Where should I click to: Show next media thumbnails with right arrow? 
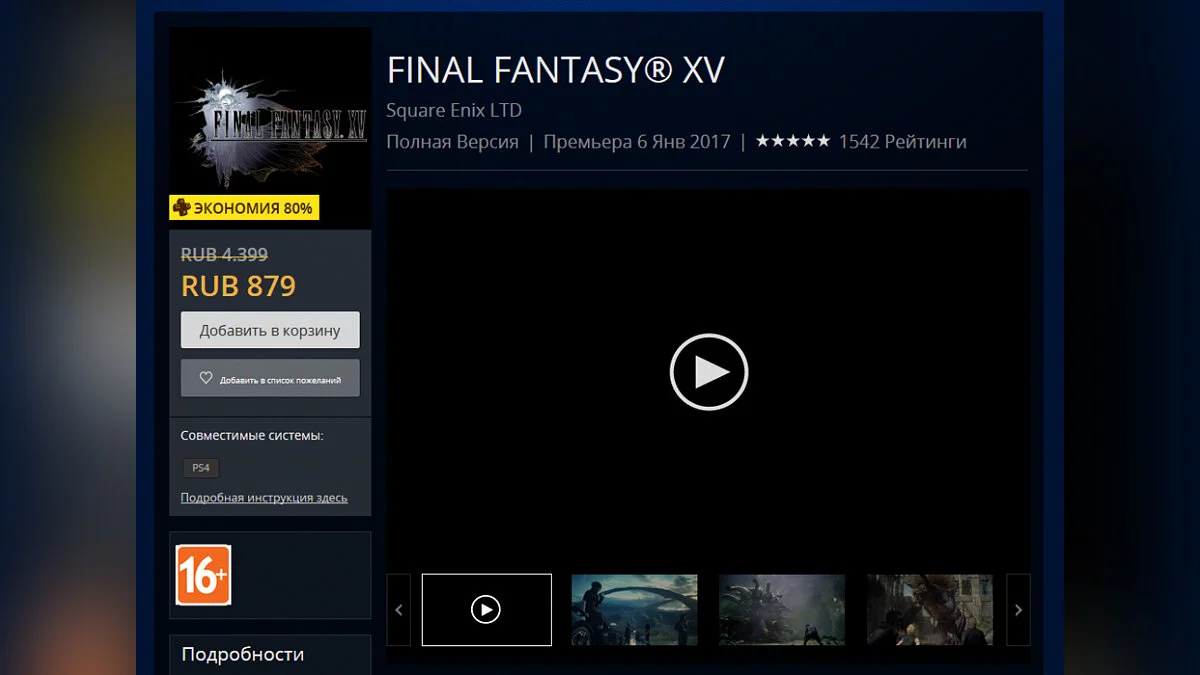(1018, 609)
